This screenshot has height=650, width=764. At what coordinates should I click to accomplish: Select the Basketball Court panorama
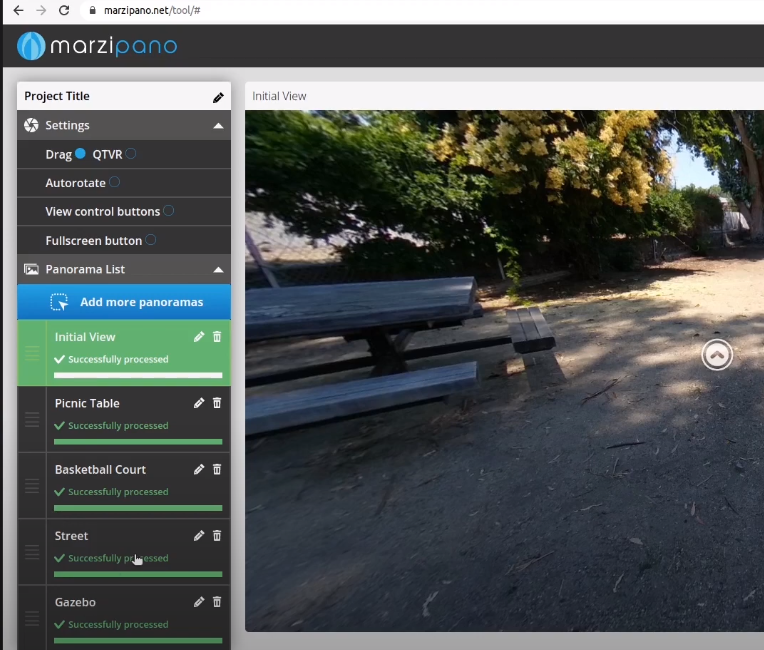click(x=124, y=485)
